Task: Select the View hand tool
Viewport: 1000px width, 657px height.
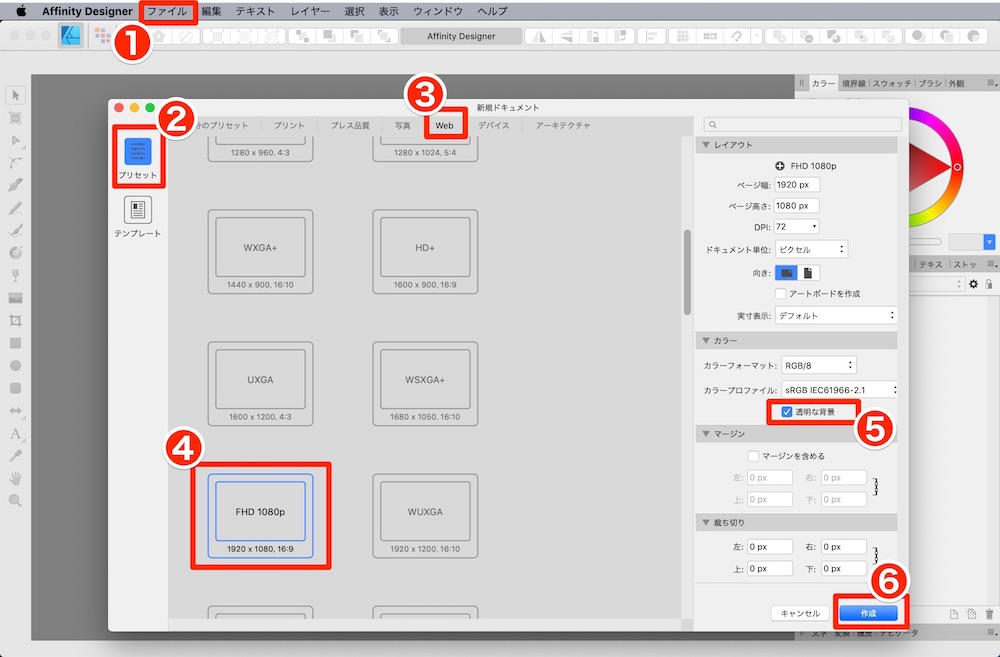Action: 15,478
